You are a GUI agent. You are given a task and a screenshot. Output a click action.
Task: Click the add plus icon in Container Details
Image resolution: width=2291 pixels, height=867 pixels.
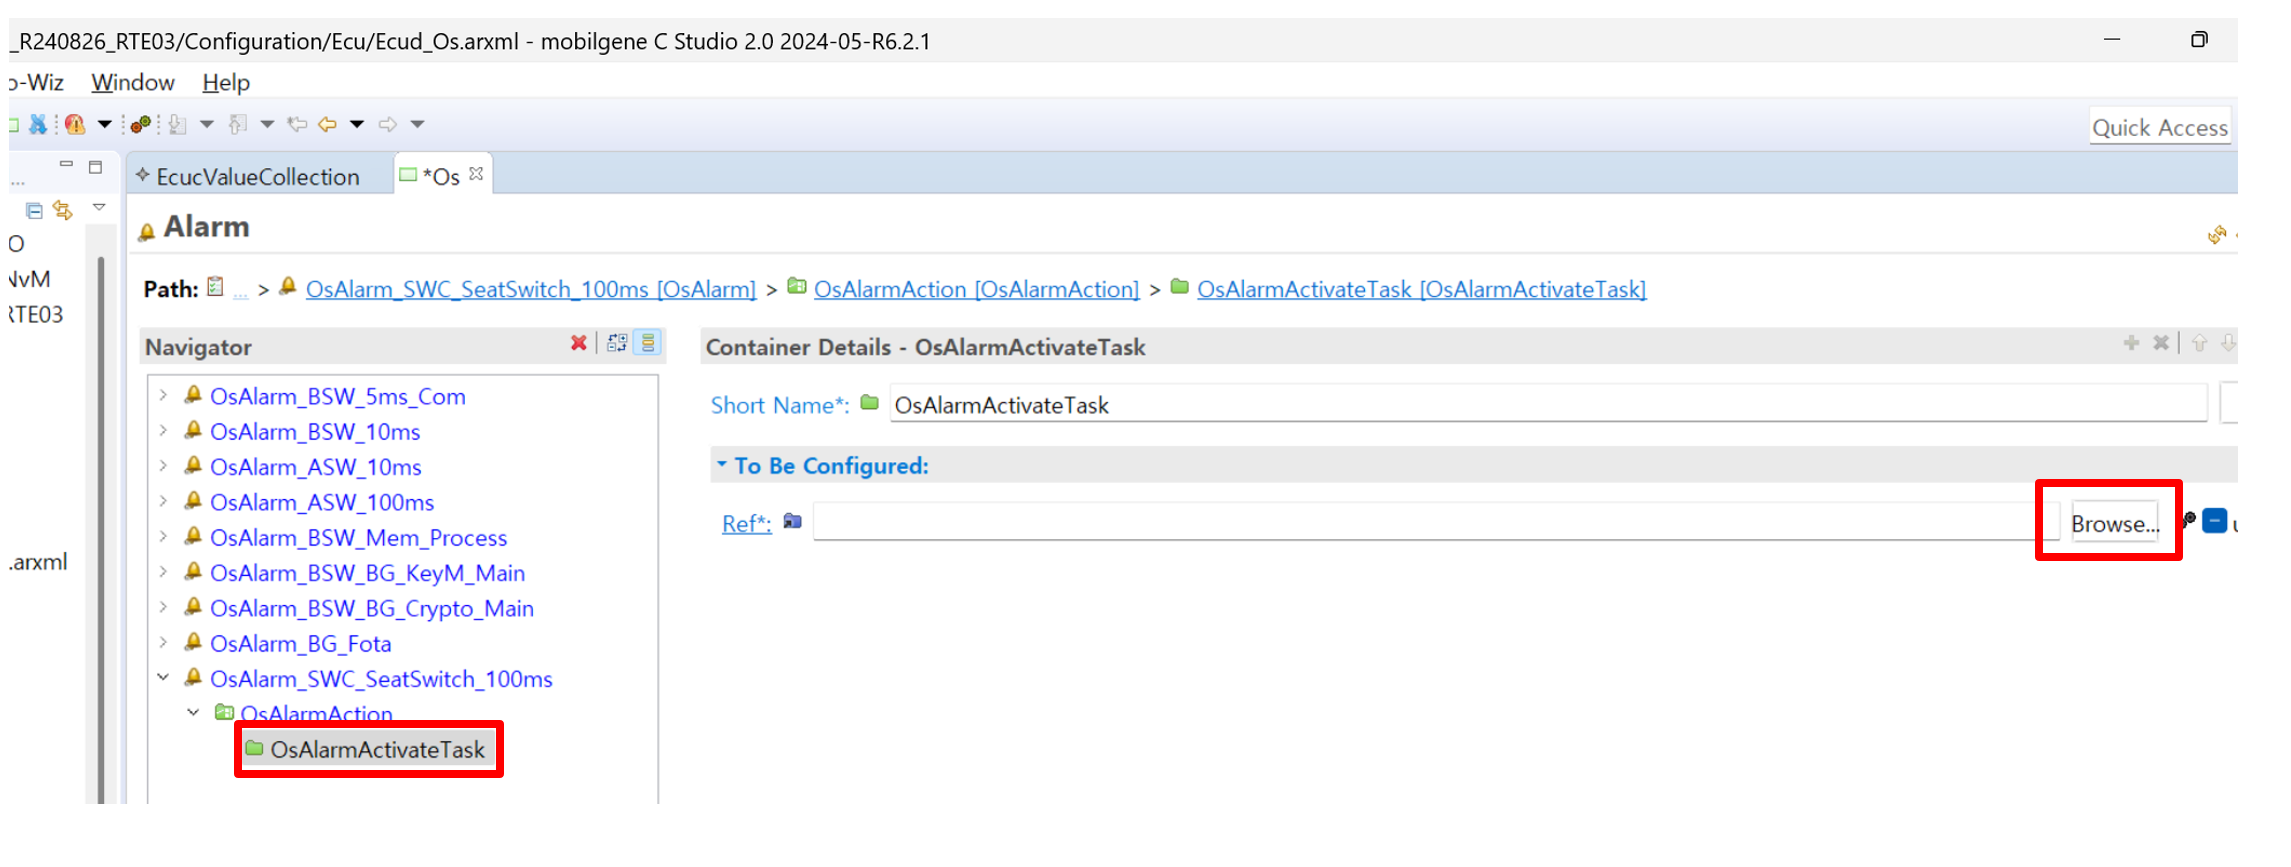[x=2131, y=343]
